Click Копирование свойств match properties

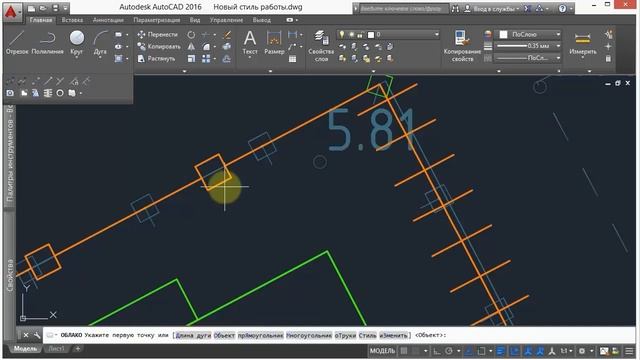click(462, 46)
